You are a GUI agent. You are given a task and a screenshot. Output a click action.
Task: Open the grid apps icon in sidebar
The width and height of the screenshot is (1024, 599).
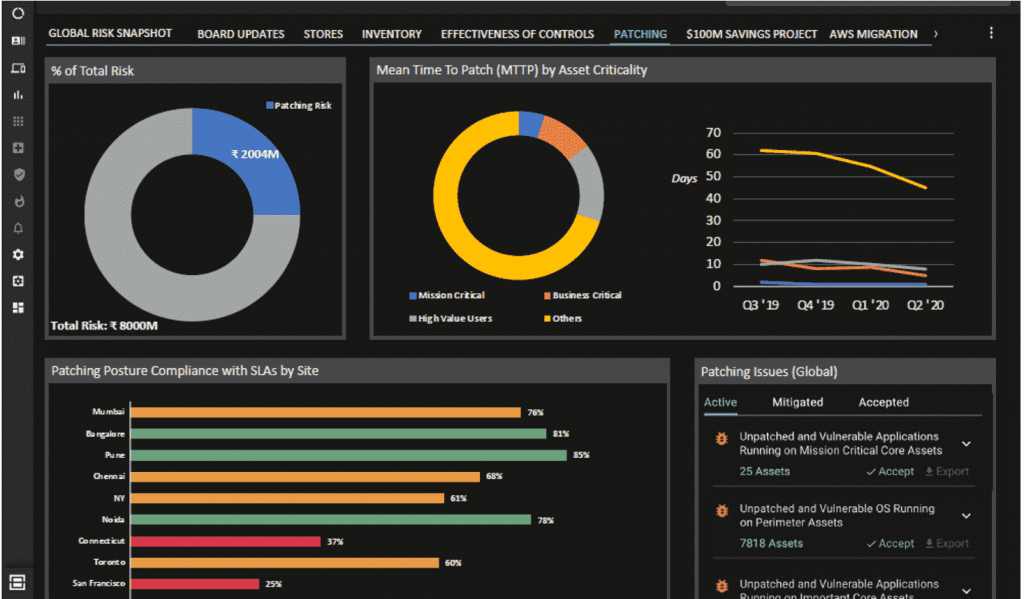[x=18, y=121]
